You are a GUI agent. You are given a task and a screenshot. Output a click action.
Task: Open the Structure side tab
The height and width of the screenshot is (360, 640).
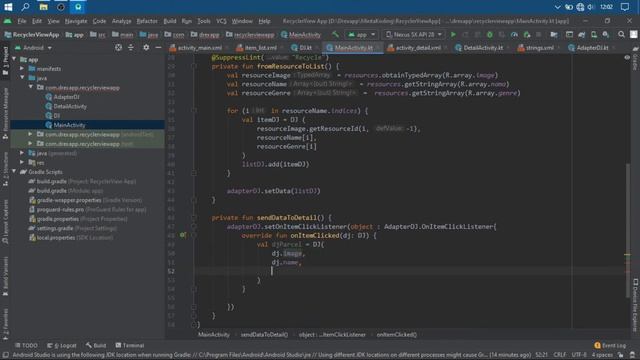tap(5, 169)
